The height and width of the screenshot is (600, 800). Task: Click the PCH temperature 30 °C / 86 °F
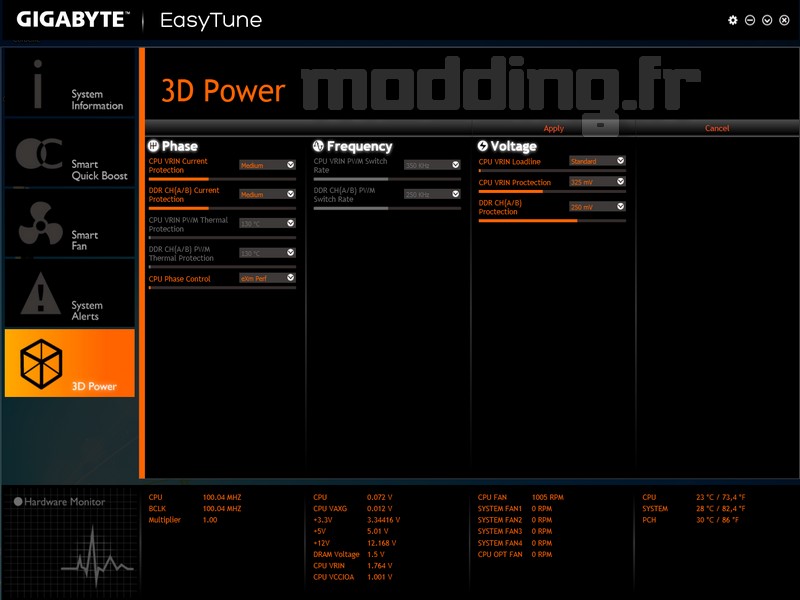[690, 520]
